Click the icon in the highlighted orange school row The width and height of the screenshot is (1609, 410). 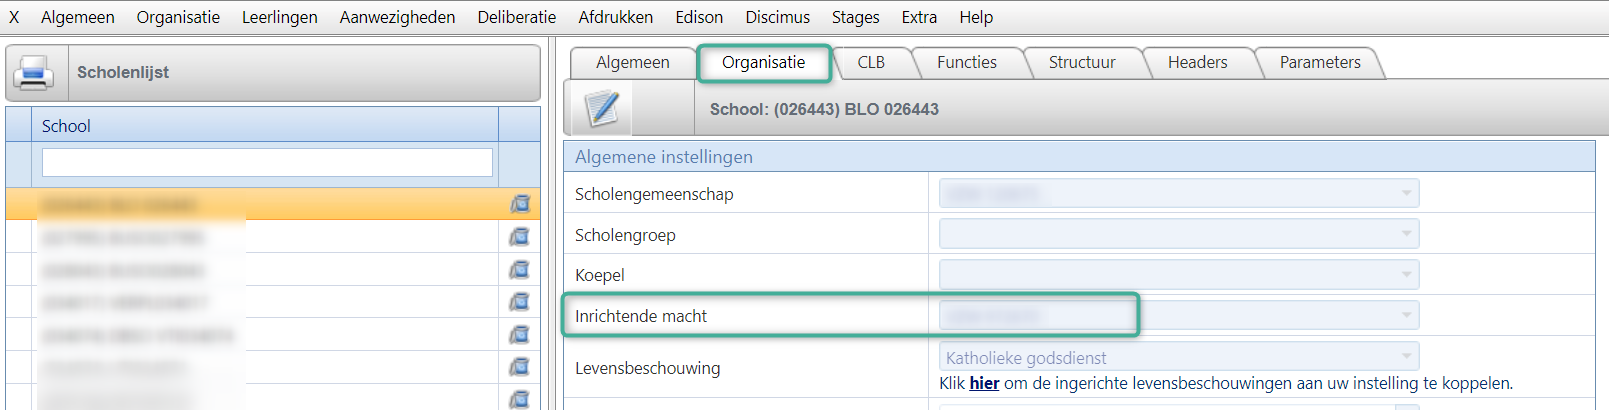[x=520, y=204]
